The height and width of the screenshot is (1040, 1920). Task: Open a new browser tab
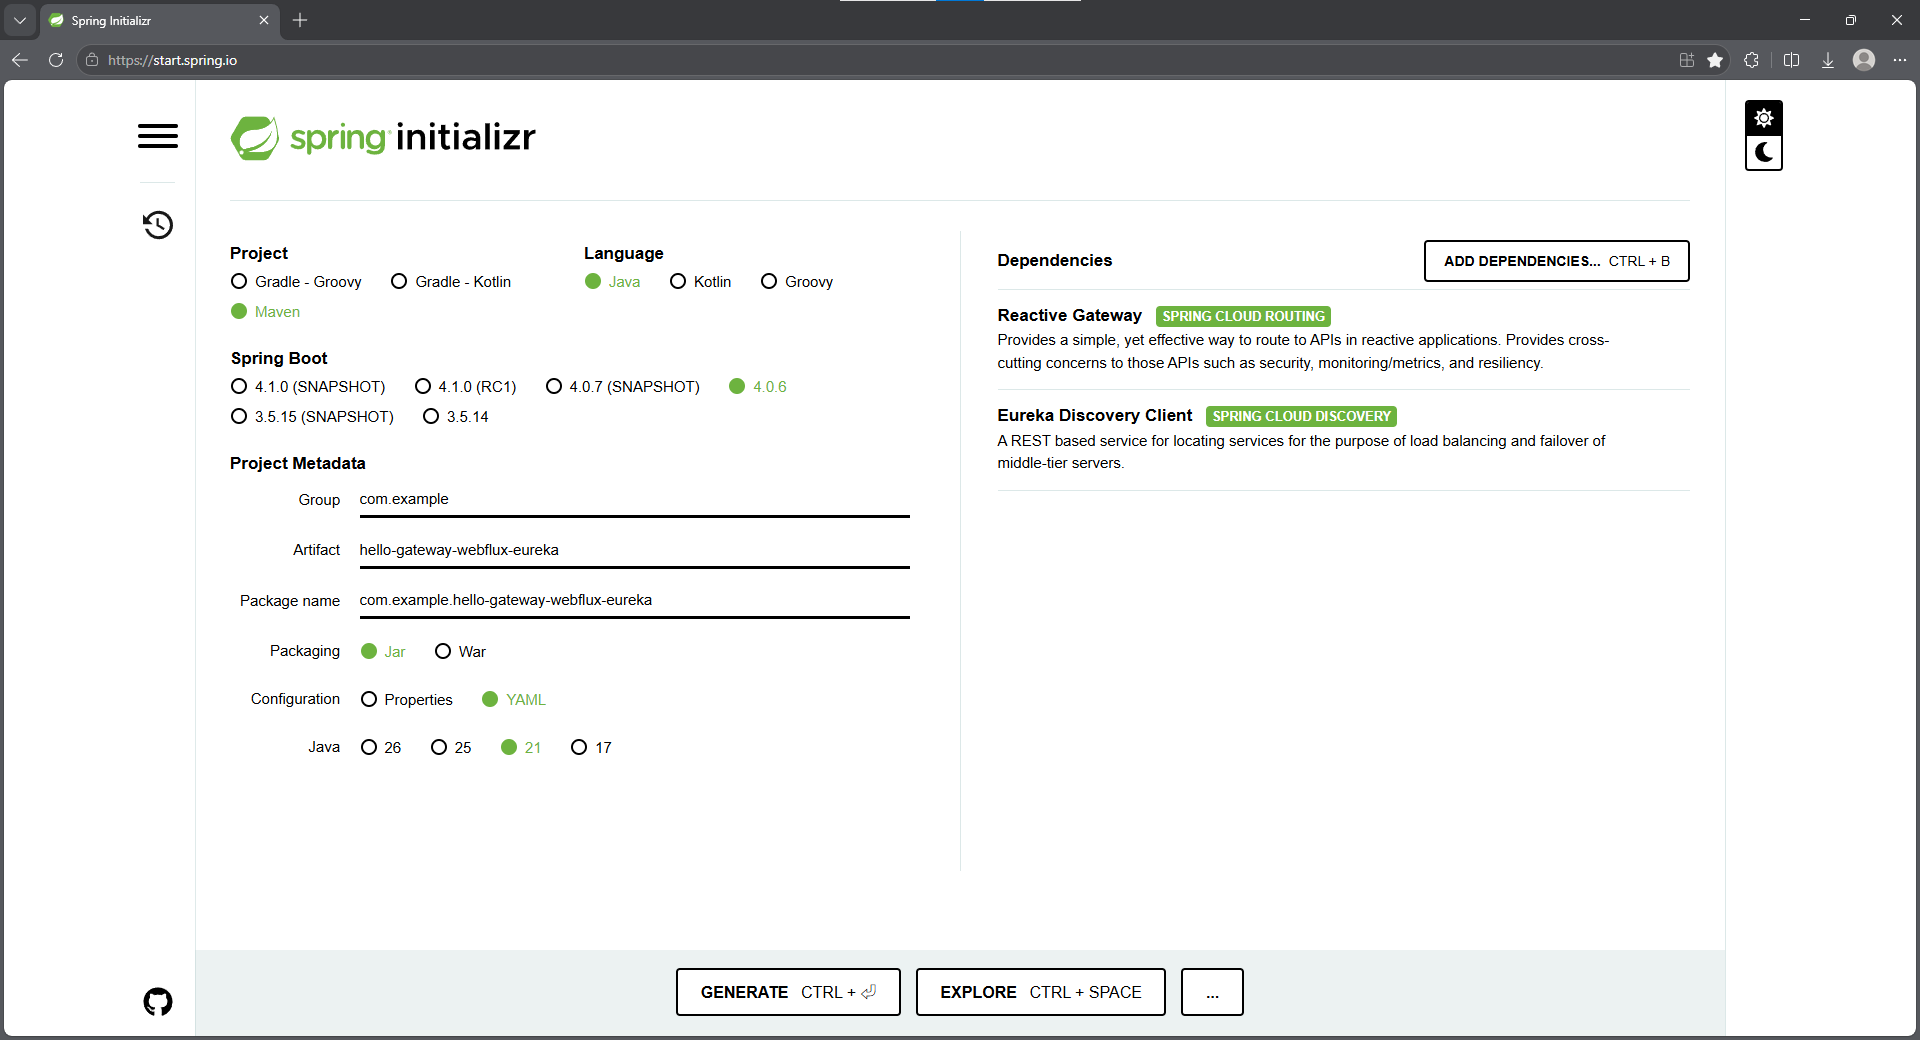(x=300, y=20)
